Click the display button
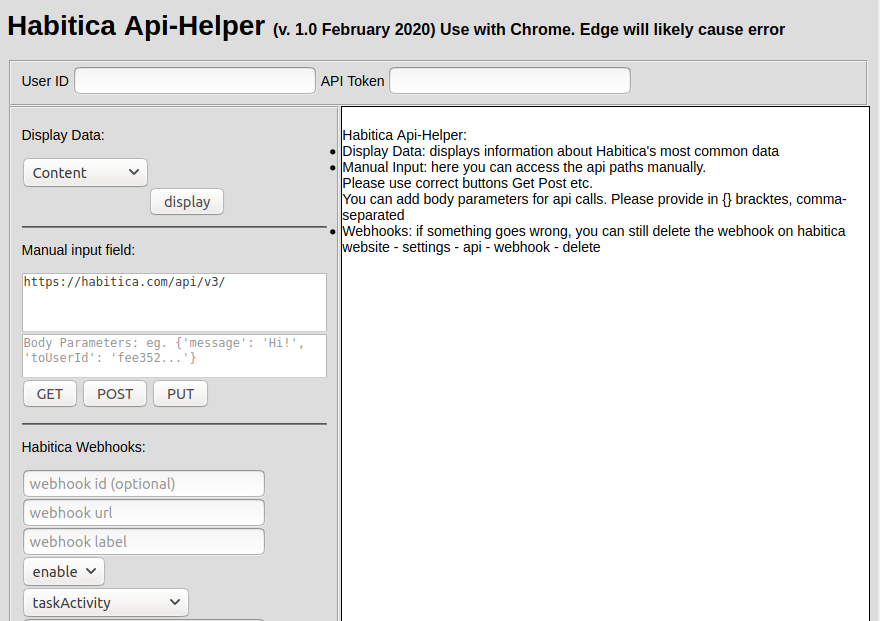880x621 pixels. pyautogui.click(x=187, y=202)
